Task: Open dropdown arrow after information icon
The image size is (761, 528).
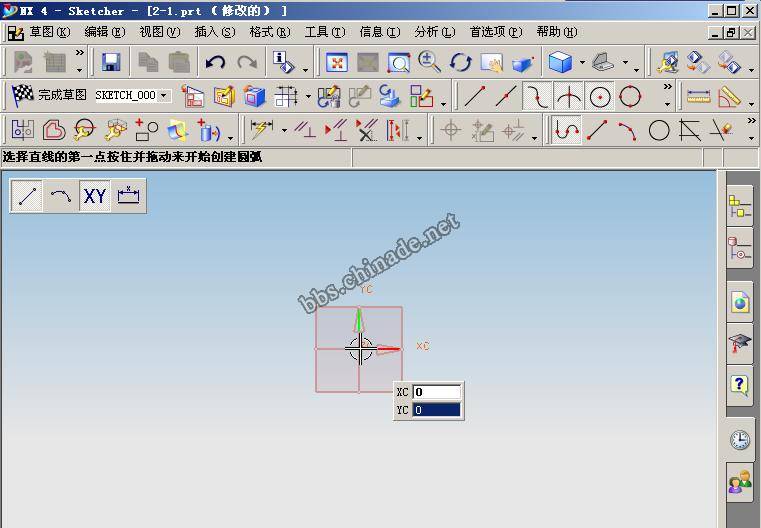Action: (305, 70)
